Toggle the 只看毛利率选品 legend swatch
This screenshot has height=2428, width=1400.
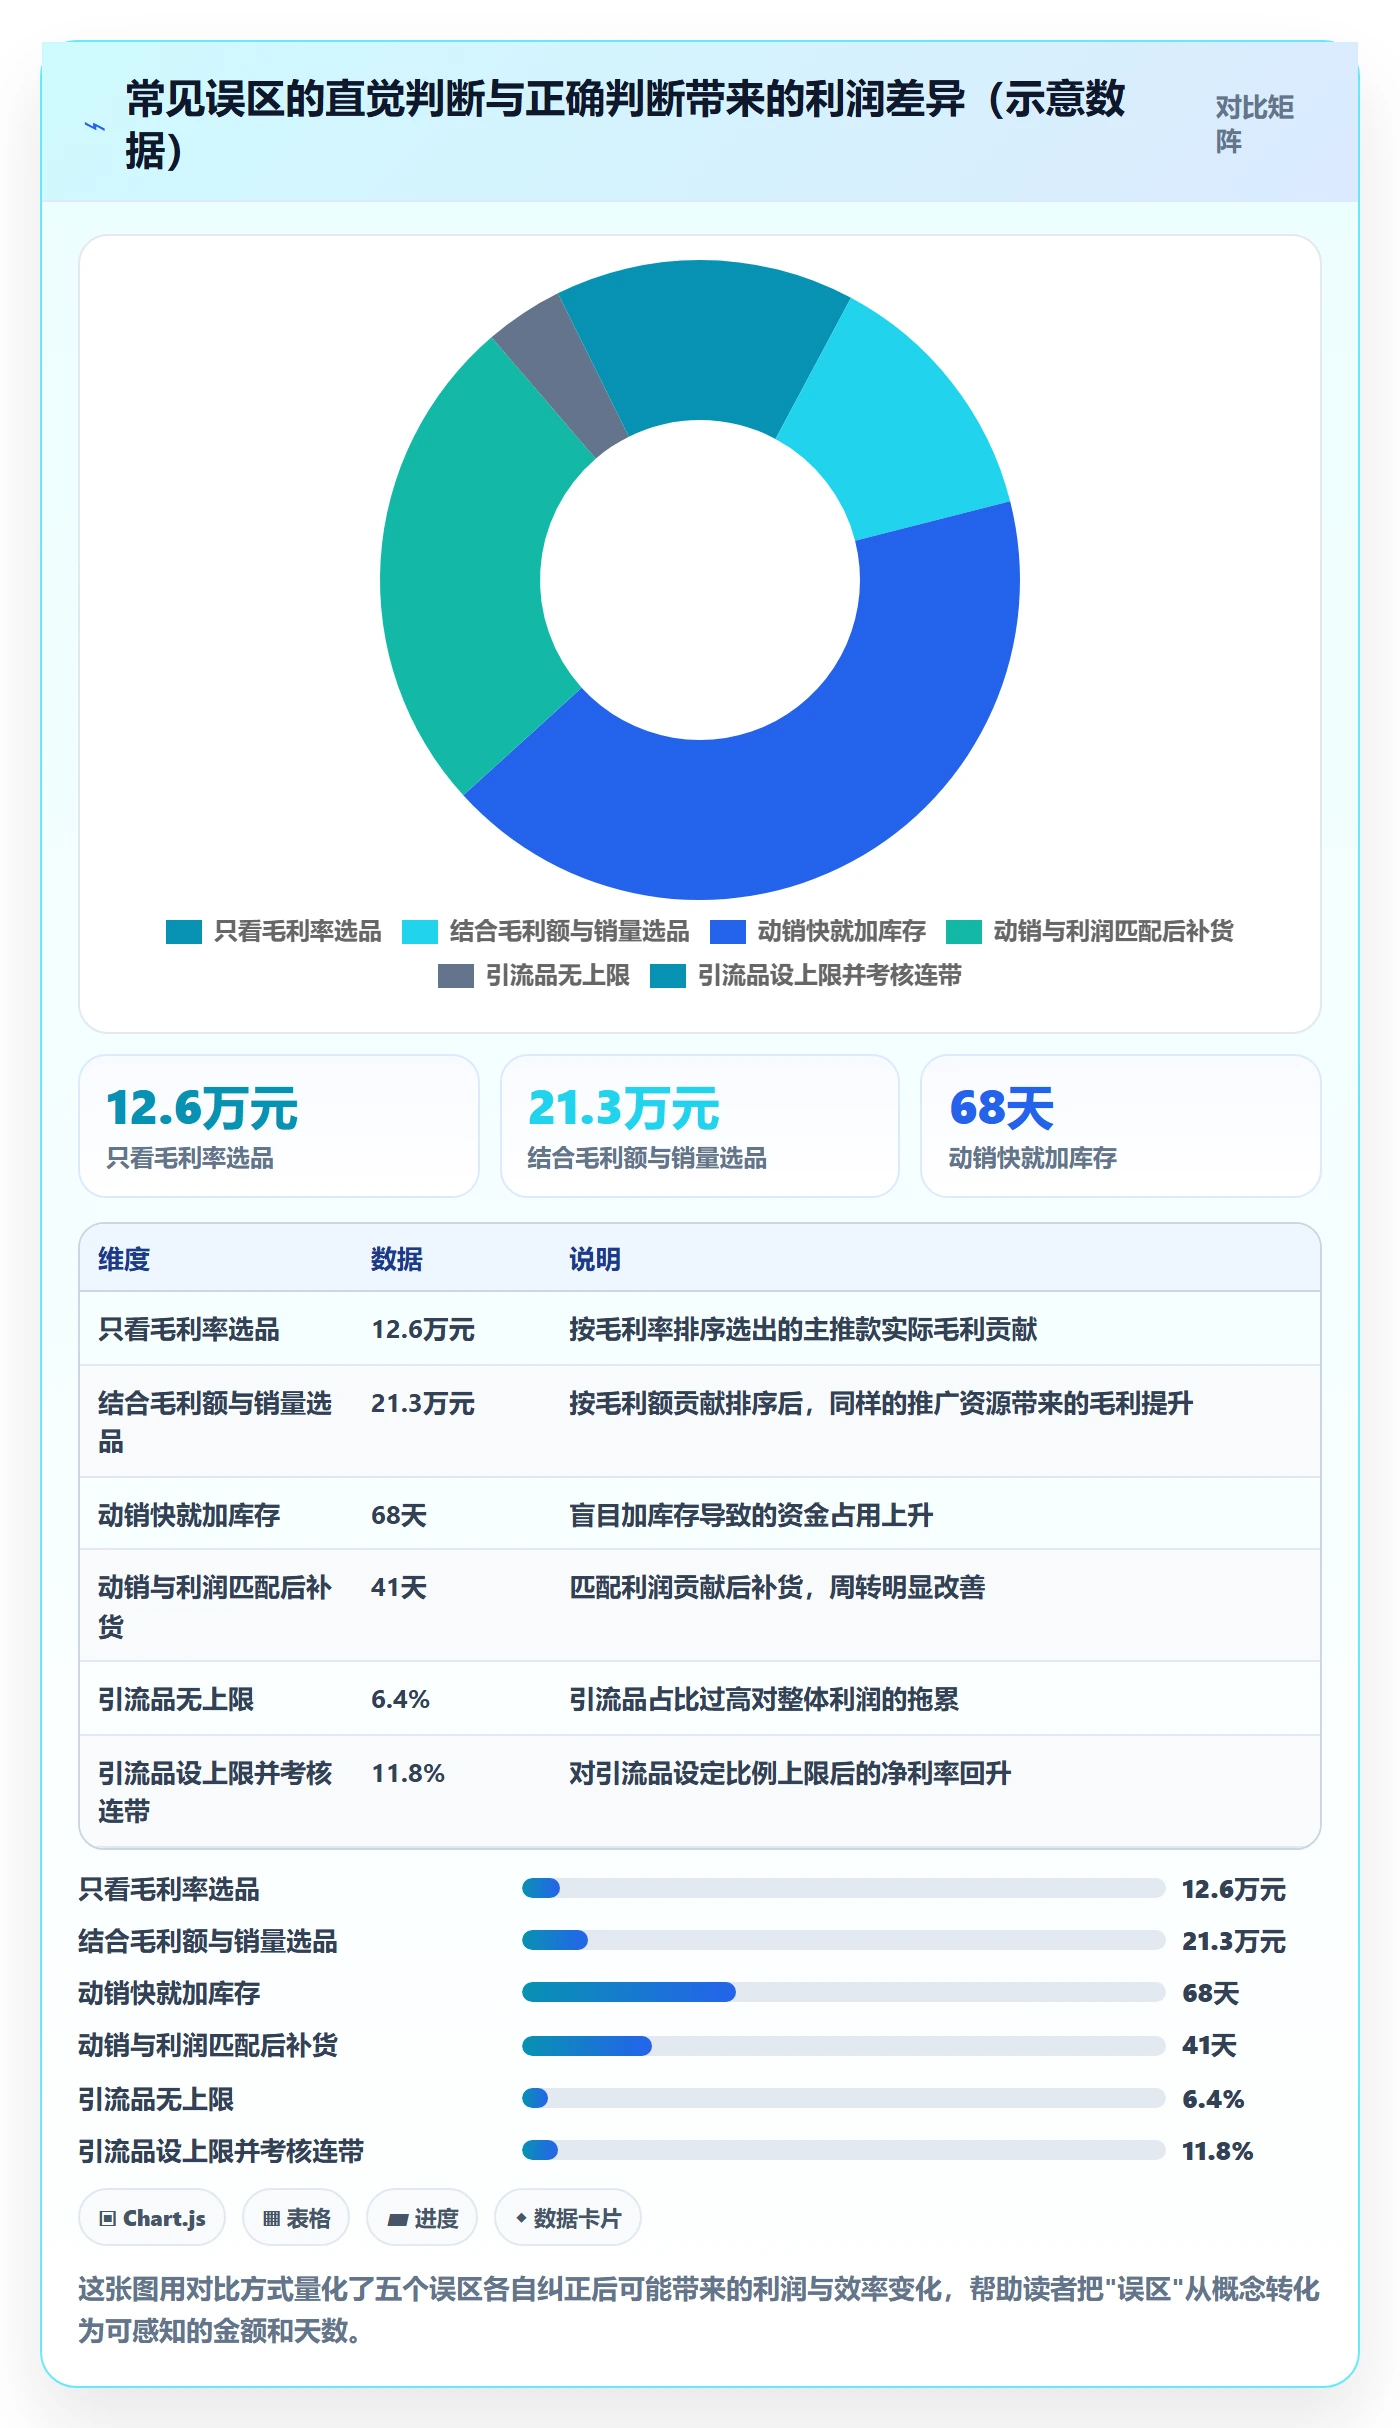click(184, 932)
